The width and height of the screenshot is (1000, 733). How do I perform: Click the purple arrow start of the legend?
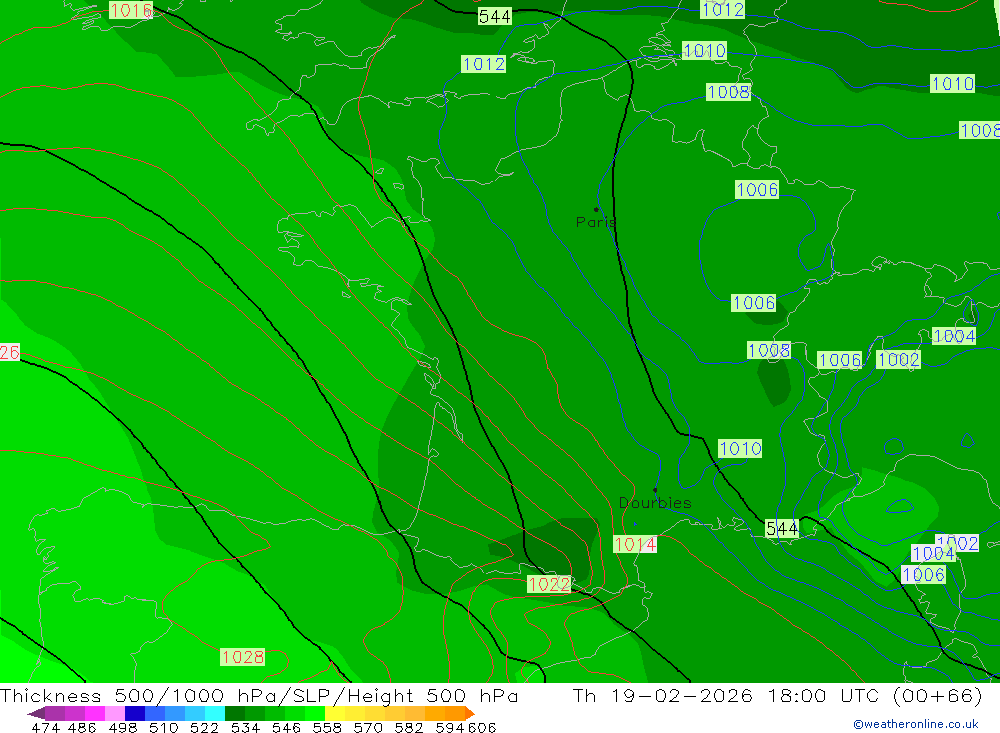[36, 713]
